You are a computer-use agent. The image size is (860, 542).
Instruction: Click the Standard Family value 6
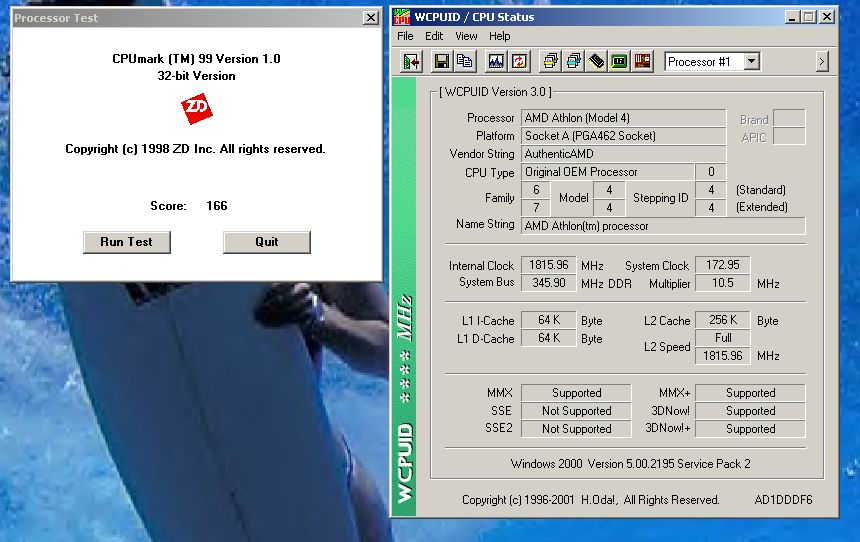tap(536, 190)
